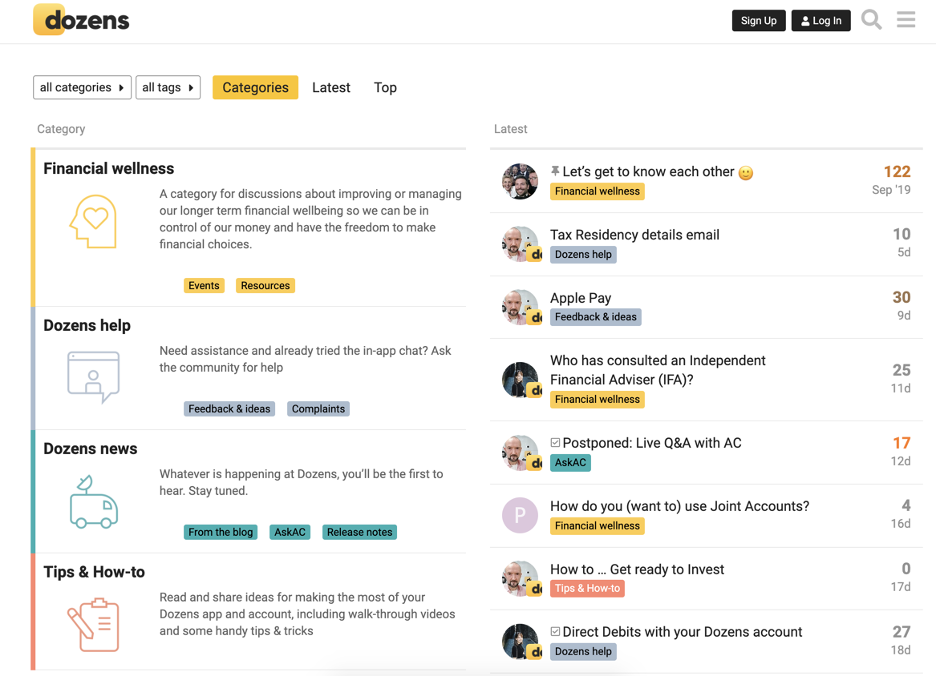Open Feedback & ideas subcategory under Dozens help
The height and width of the screenshot is (676, 936).
(x=229, y=409)
